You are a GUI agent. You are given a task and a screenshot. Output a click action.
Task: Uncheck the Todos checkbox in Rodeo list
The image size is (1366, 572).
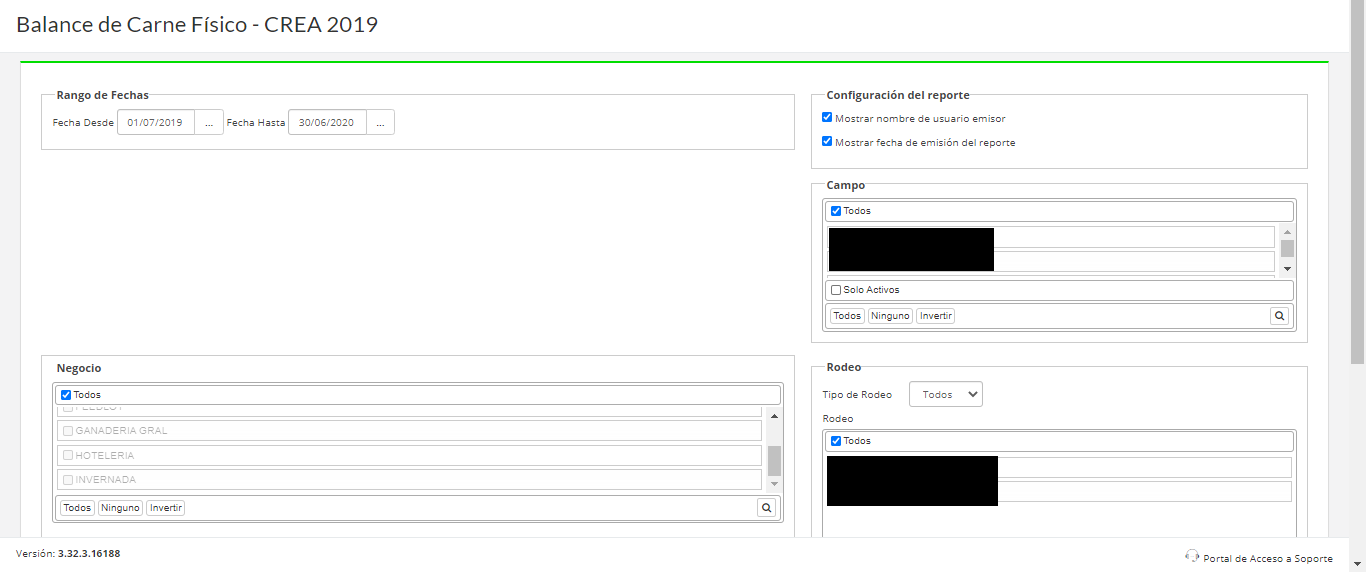[x=836, y=441]
